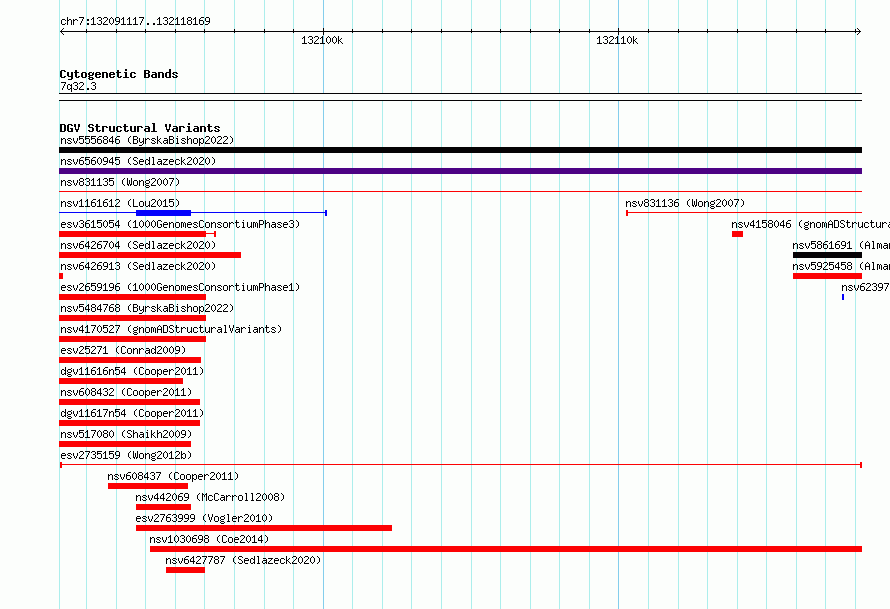Open nsv608432 (Cooper2011) variant label
The height and width of the screenshot is (609, 890).
coord(126,392)
